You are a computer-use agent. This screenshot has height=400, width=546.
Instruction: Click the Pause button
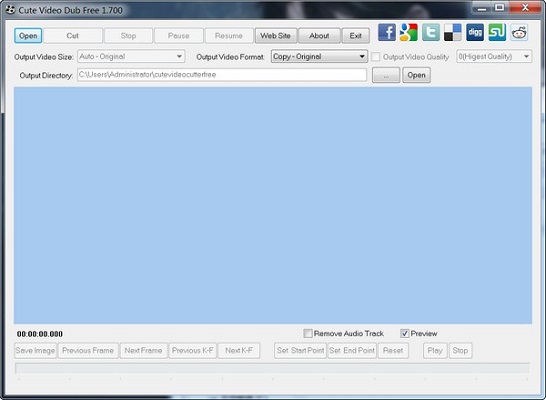coord(179,36)
